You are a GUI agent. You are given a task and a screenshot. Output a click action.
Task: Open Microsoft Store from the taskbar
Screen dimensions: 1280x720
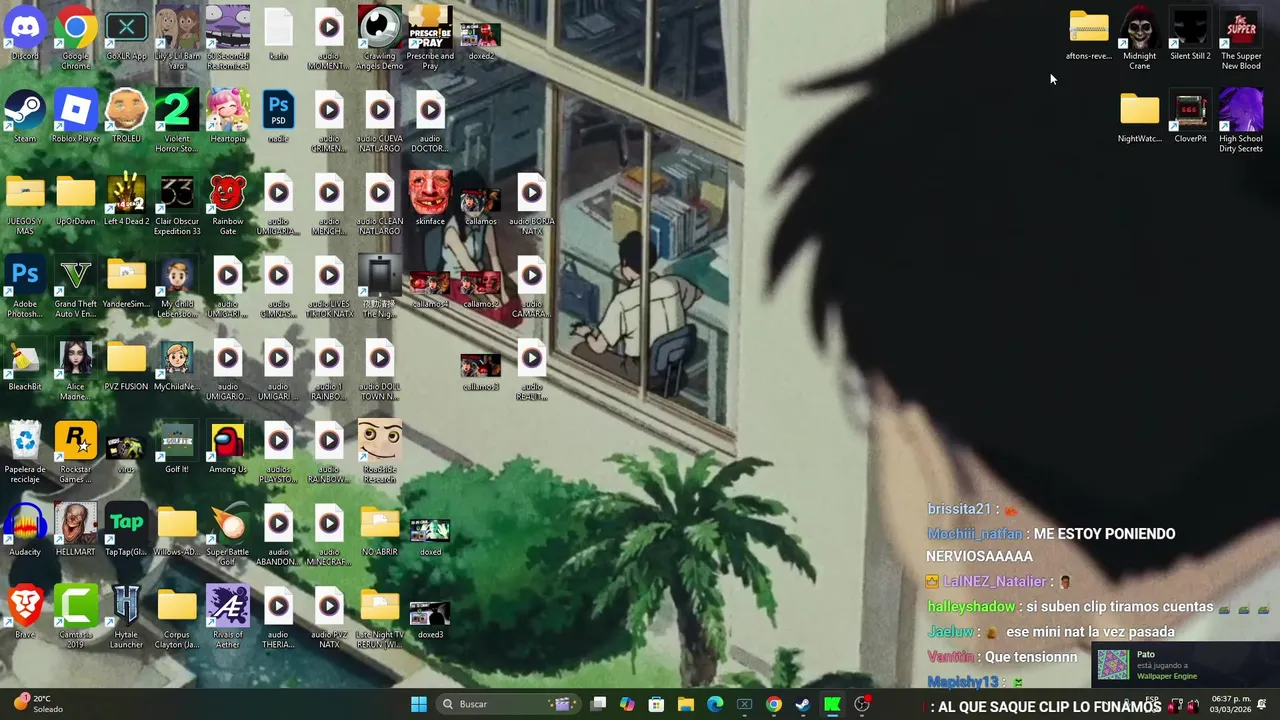click(656, 704)
